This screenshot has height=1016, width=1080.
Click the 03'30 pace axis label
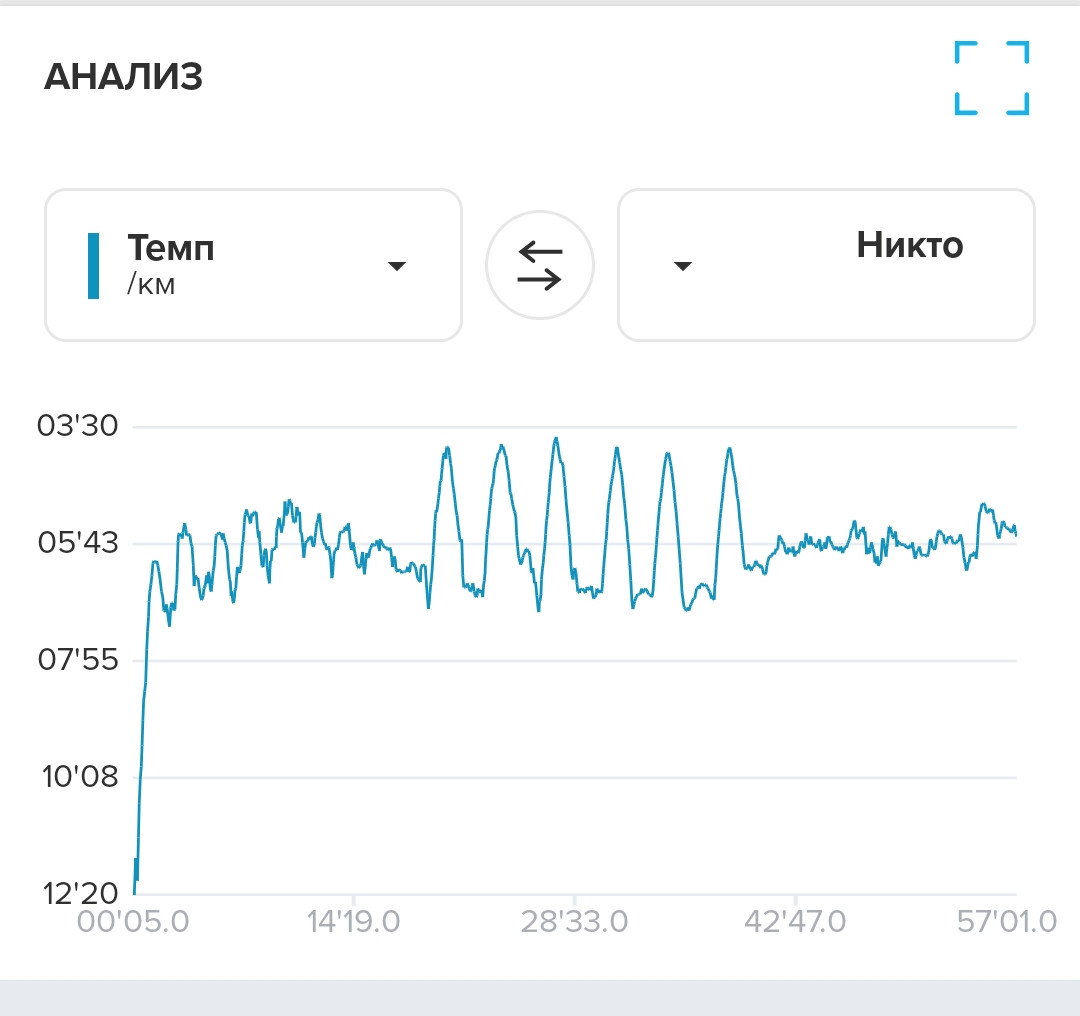coord(77,426)
